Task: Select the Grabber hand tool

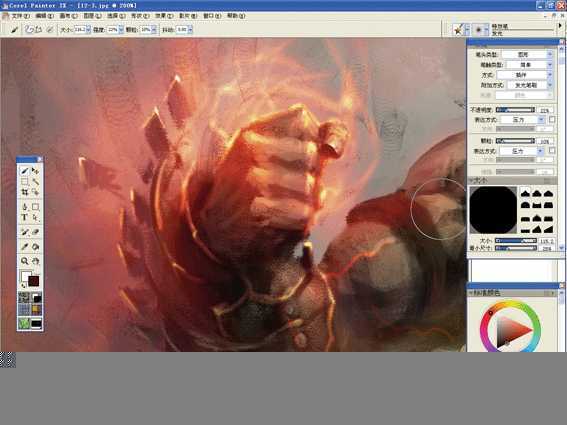Action: coord(35,261)
